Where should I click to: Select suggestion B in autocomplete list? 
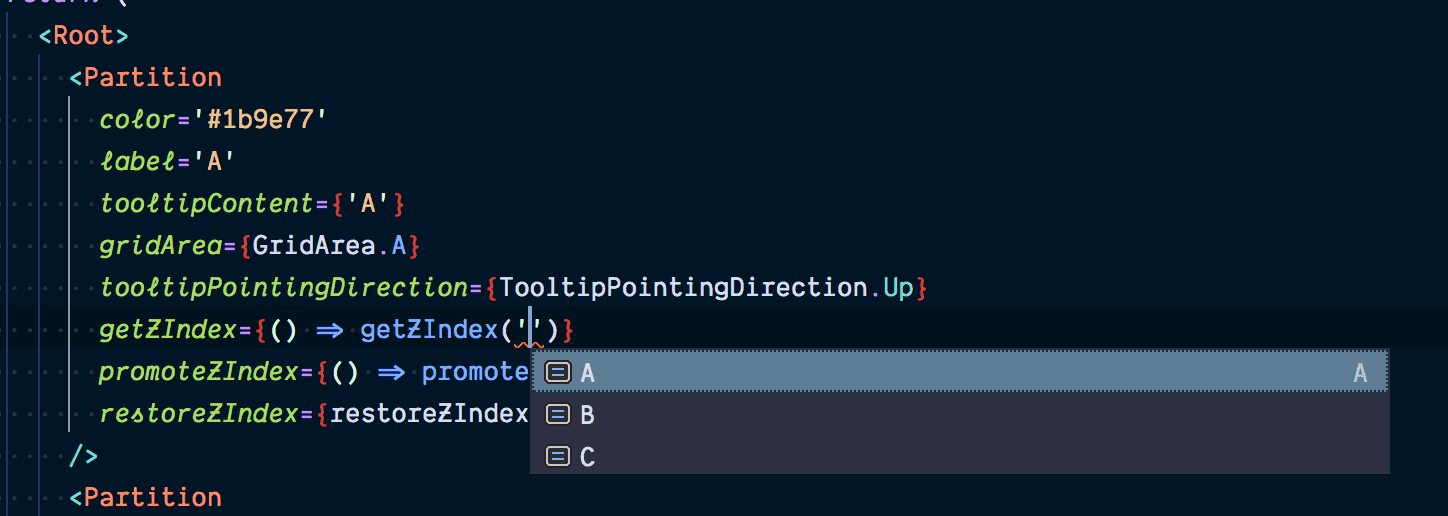coord(959,414)
